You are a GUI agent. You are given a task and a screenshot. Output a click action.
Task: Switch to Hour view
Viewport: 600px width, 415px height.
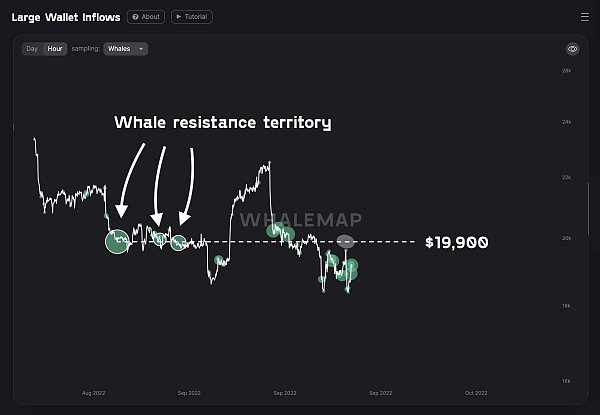click(55, 49)
